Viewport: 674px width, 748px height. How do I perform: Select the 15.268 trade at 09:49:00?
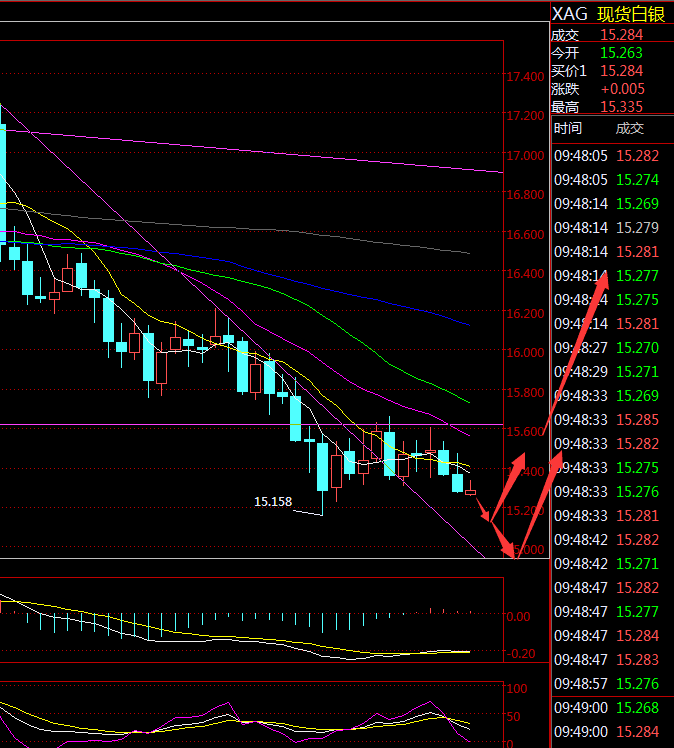point(638,707)
